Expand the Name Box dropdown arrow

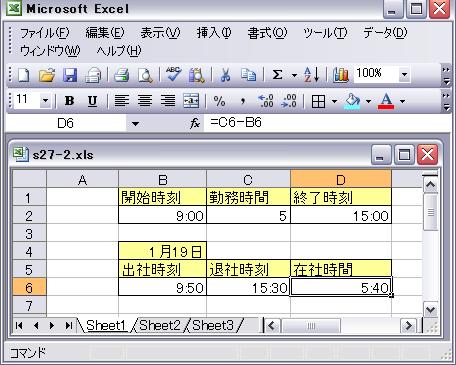tap(135, 124)
